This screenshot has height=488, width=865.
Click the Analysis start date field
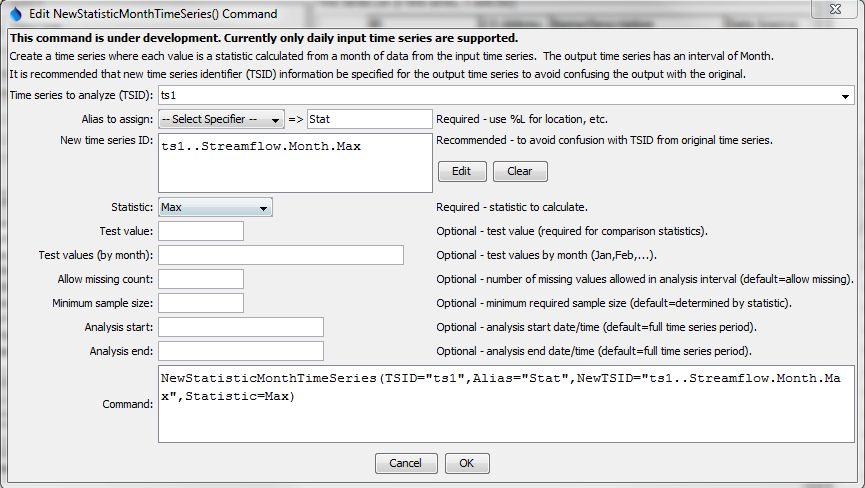[241, 327]
